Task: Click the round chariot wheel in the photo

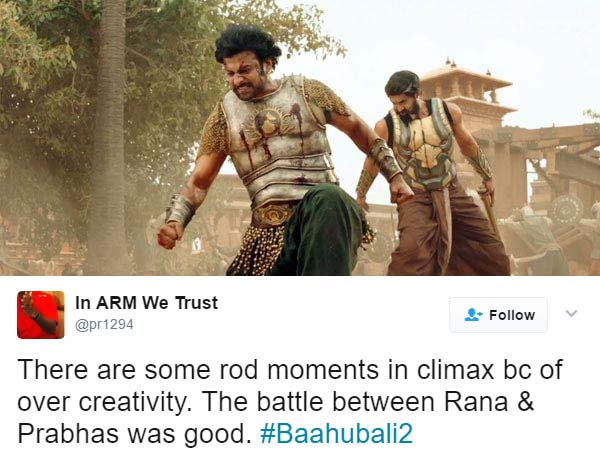Action: (566, 209)
